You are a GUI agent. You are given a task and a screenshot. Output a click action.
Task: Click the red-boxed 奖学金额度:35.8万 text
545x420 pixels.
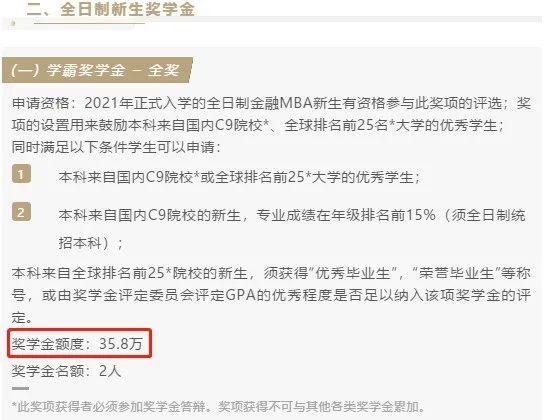tap(78, 344)
